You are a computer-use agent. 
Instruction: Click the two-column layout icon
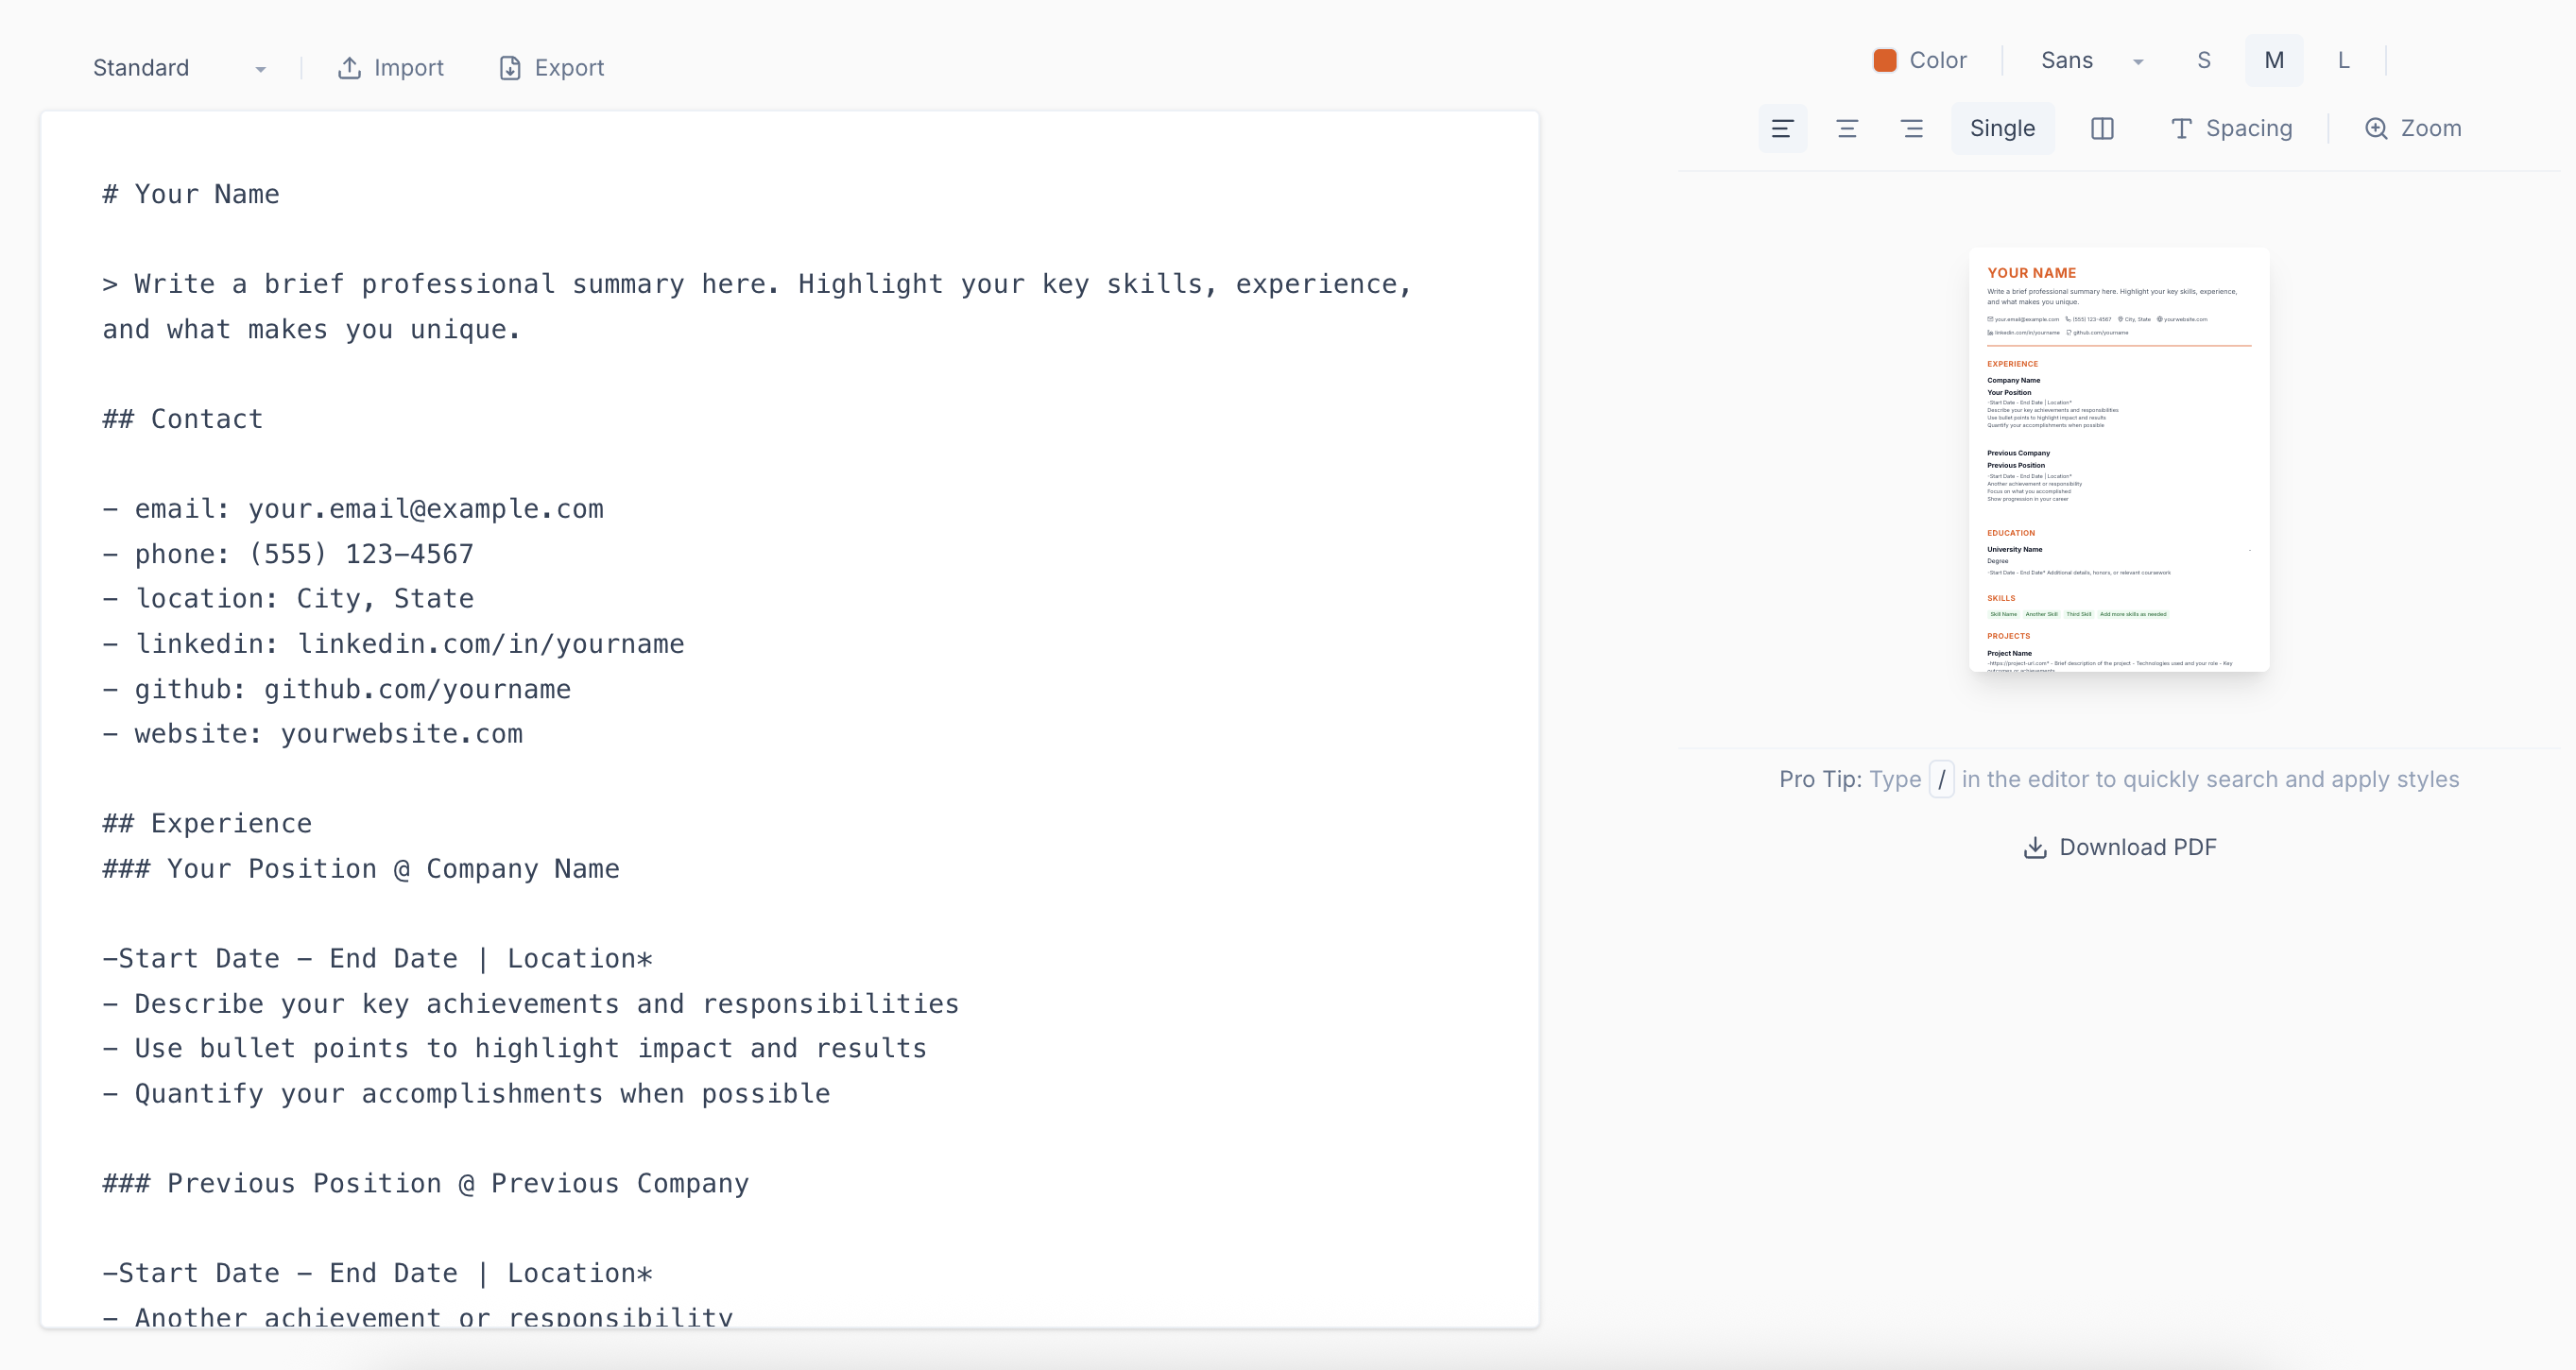(x=2102, y=128)
